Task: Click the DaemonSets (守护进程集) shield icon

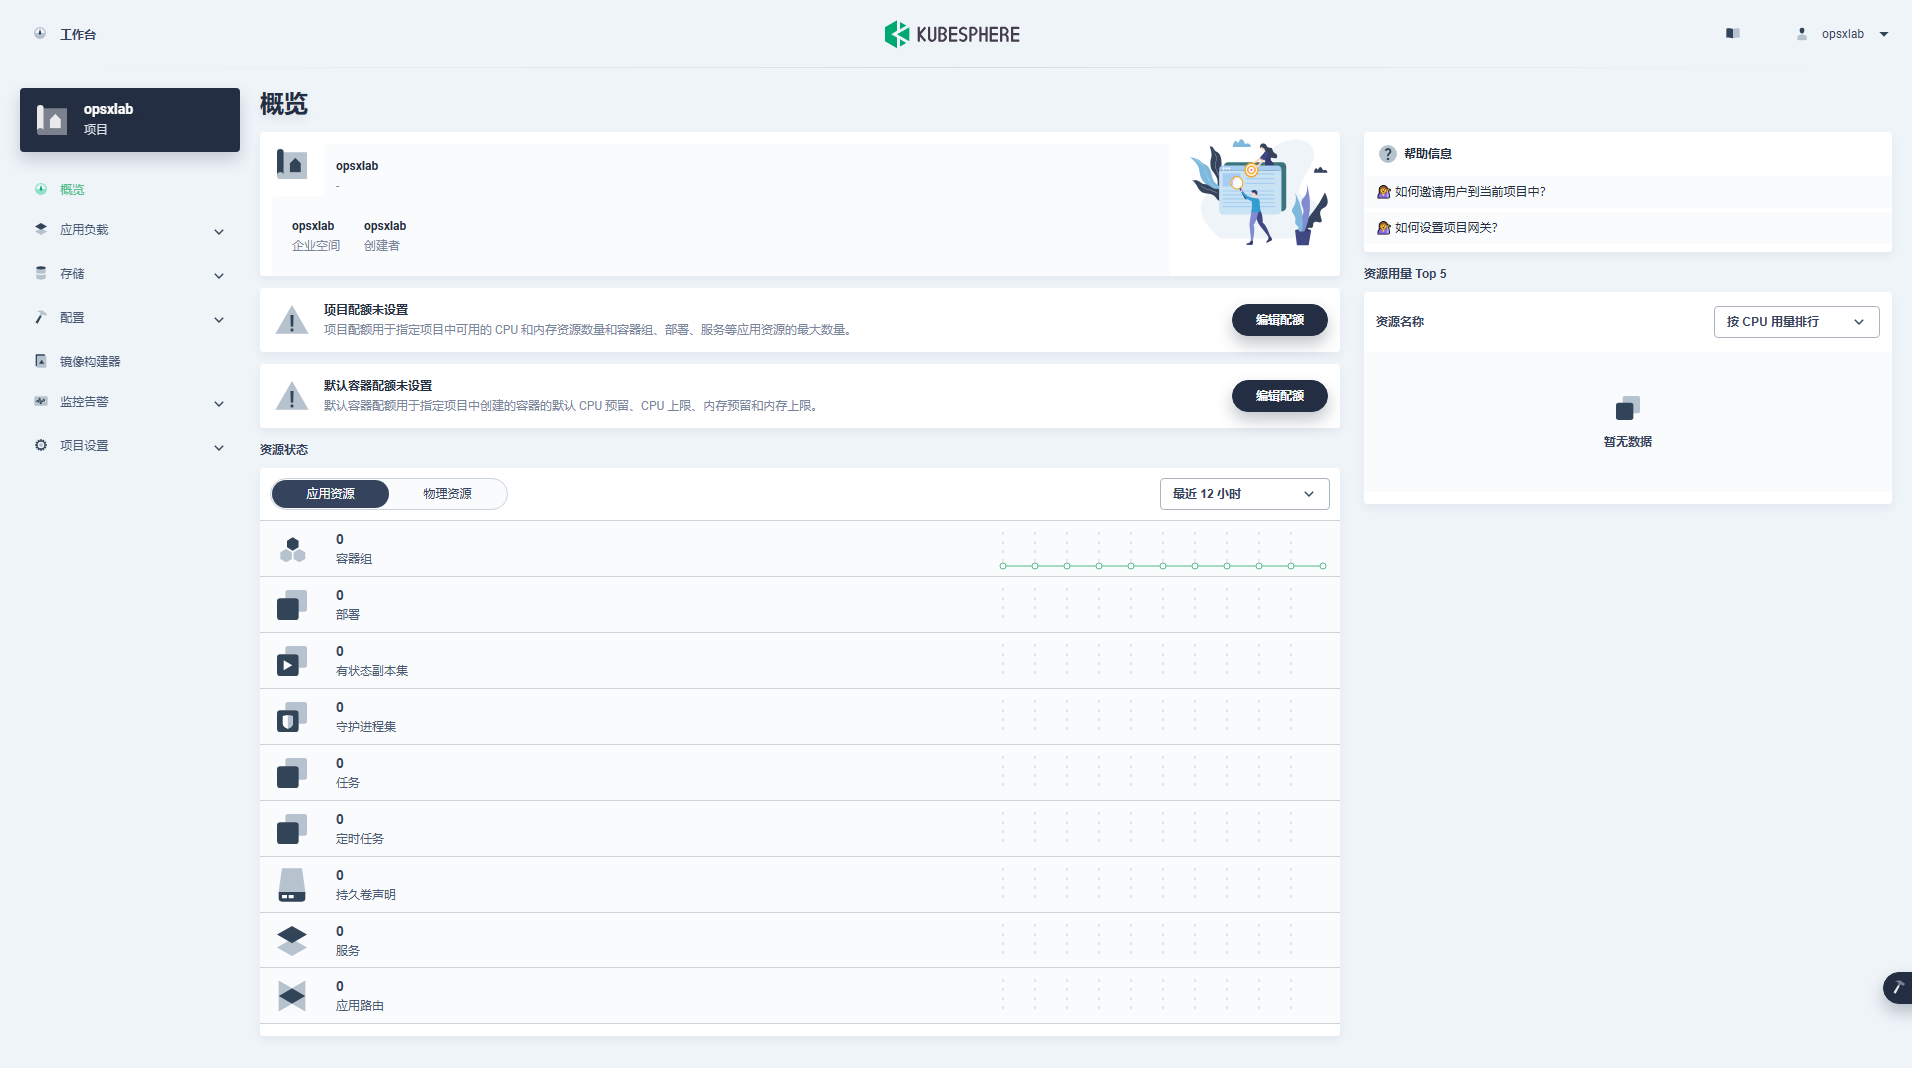Action: click(x=292, y=717)
